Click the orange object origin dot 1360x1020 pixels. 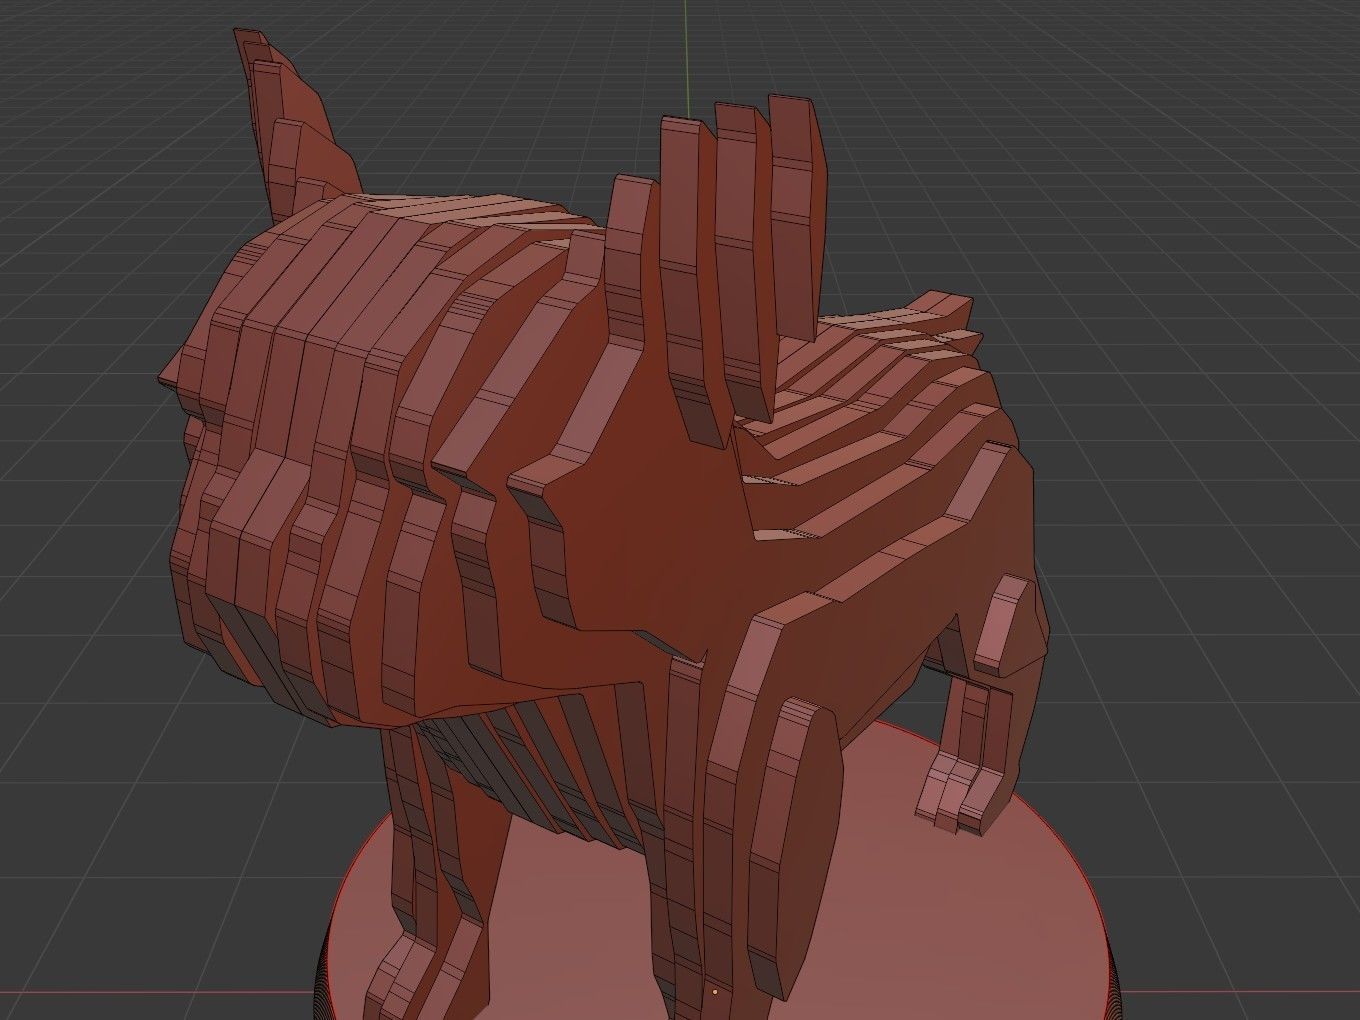point(715,992)
